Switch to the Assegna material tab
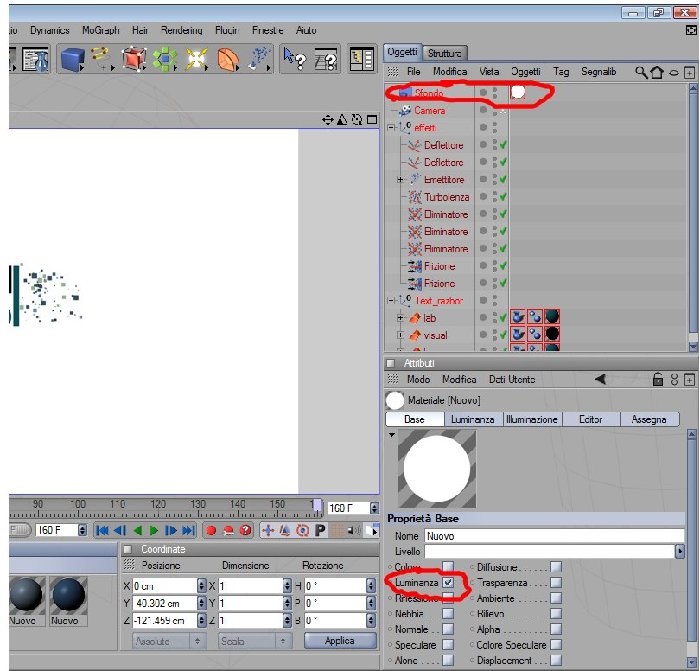The height and width of the screenshot is (671, 700). pos(649,419)
